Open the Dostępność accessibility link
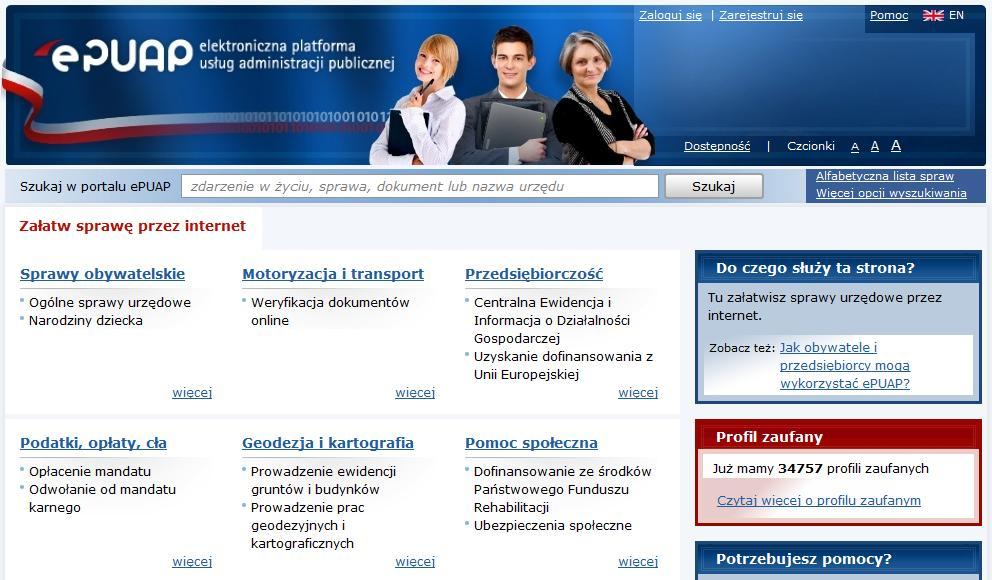The width and height of the screenshot is (992, 580). (x=717, y=146)
